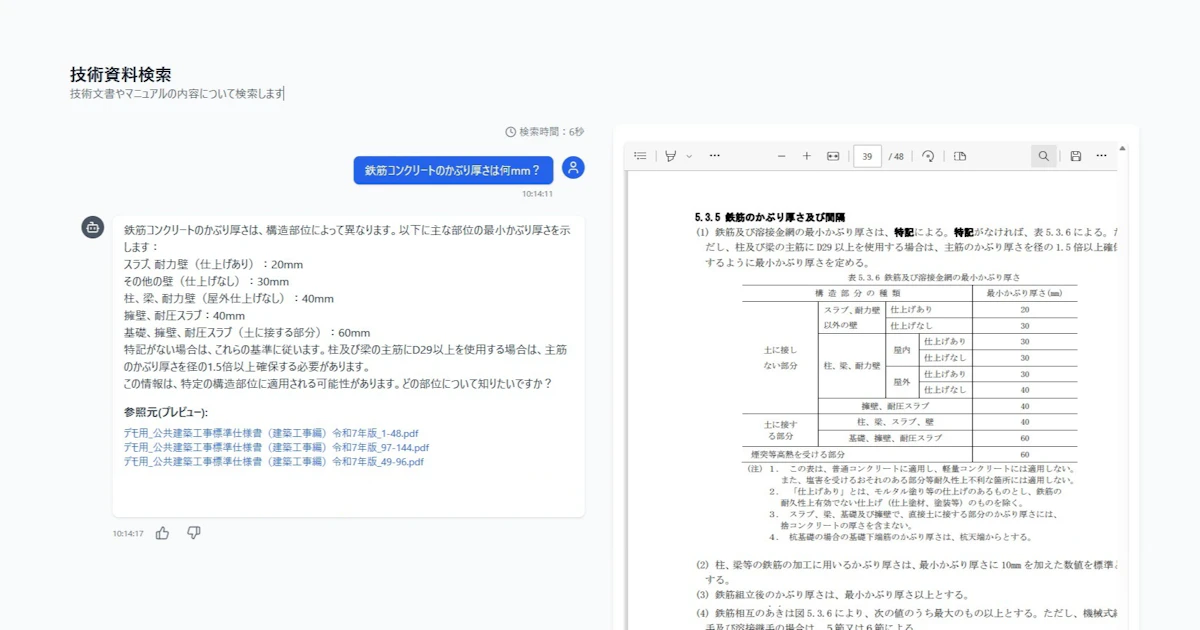
Task: Click the page number field showing 39
Action: pos(867,156)
